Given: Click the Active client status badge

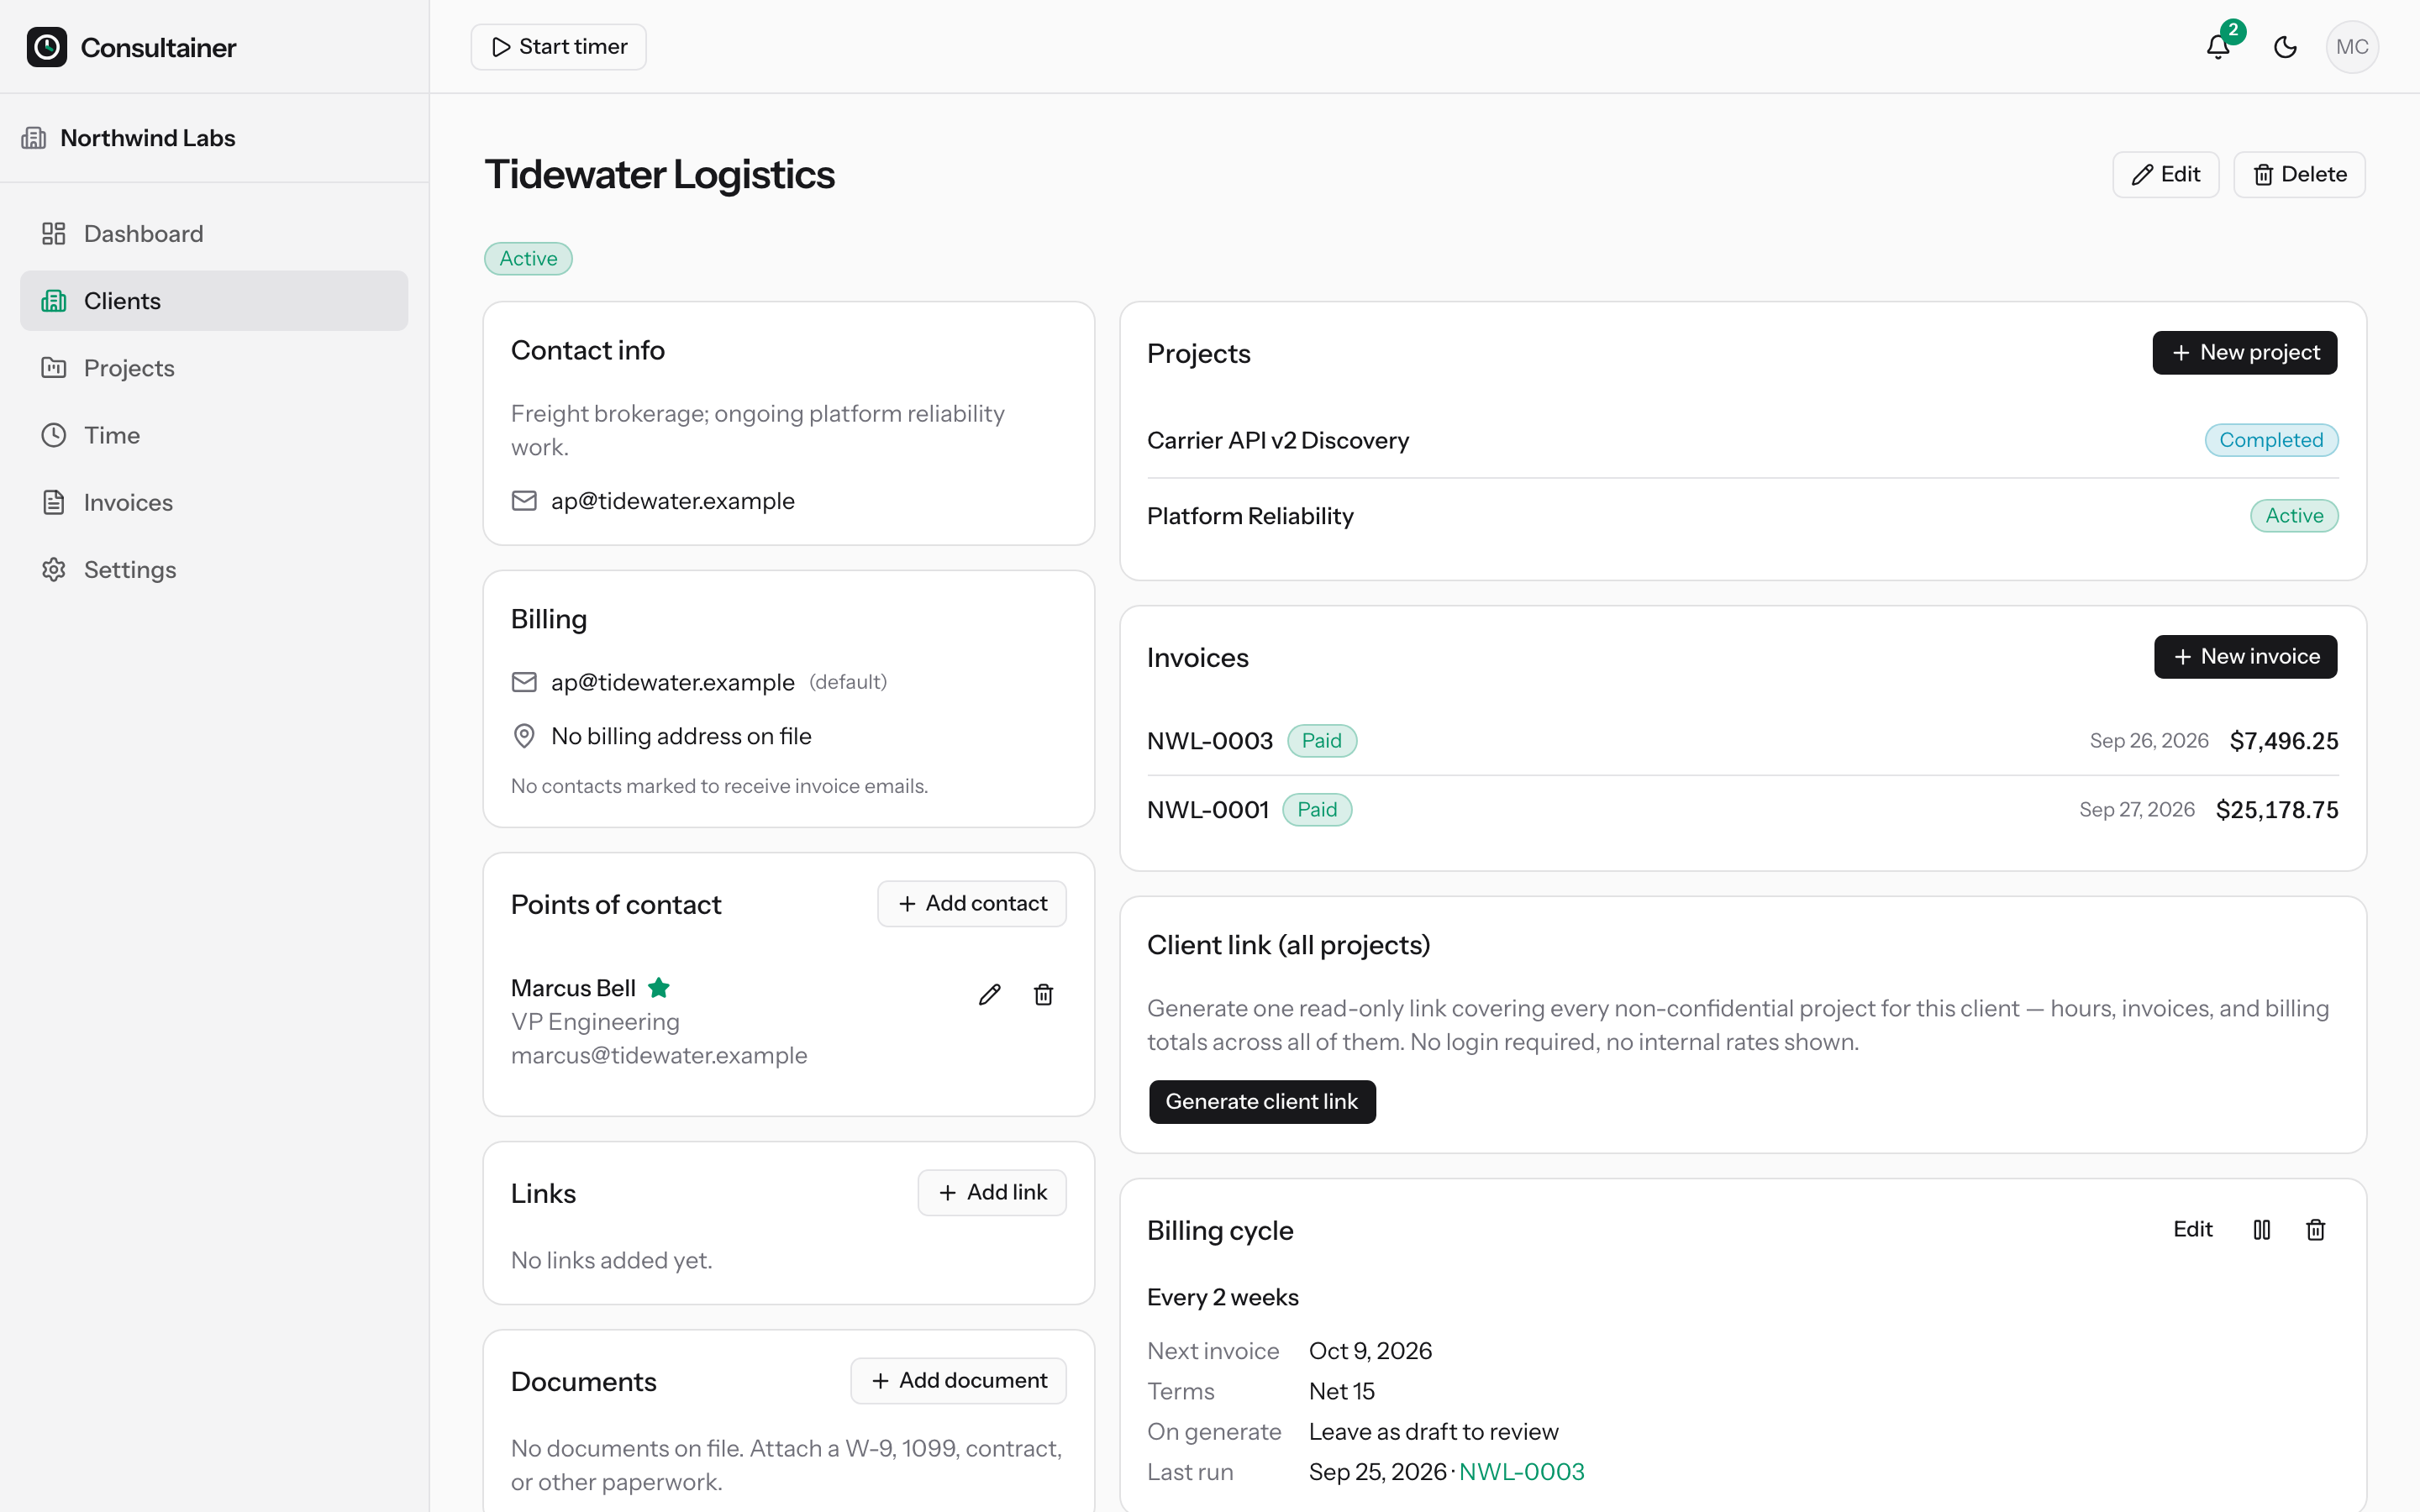Looking at the screenshot, I should [528, 259].
